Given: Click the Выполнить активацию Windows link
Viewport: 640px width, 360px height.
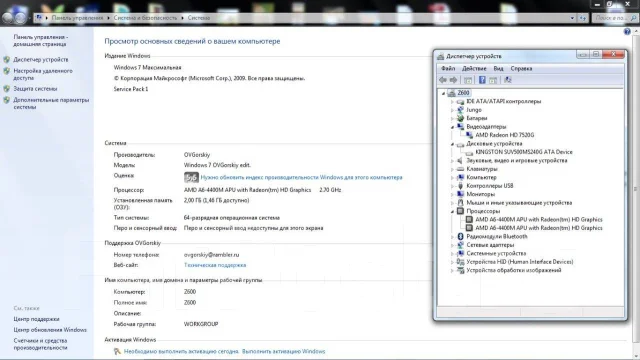Looking at the screenshot, I should 284,351.
